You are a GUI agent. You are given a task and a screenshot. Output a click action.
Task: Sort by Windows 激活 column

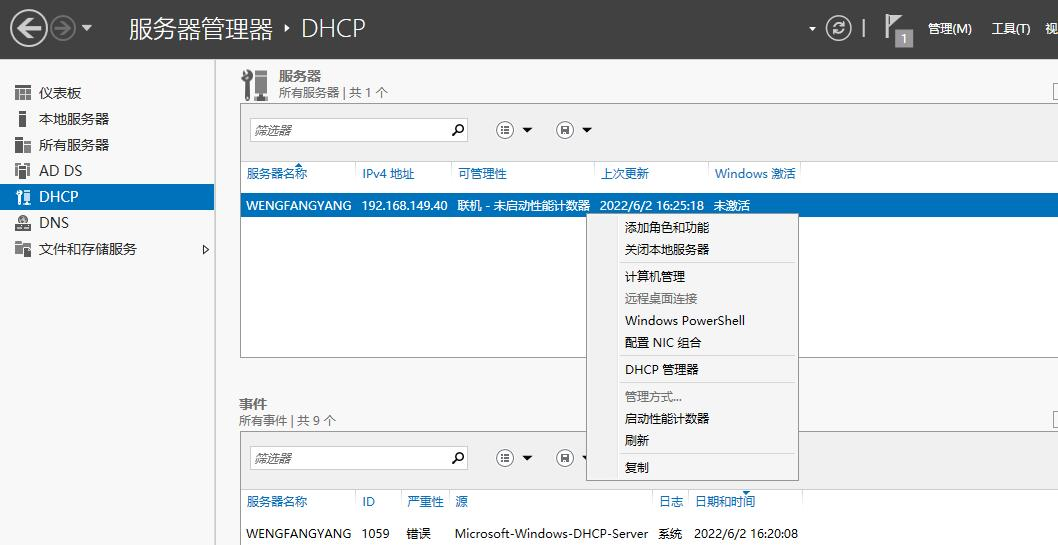click(x=754, y=173)
